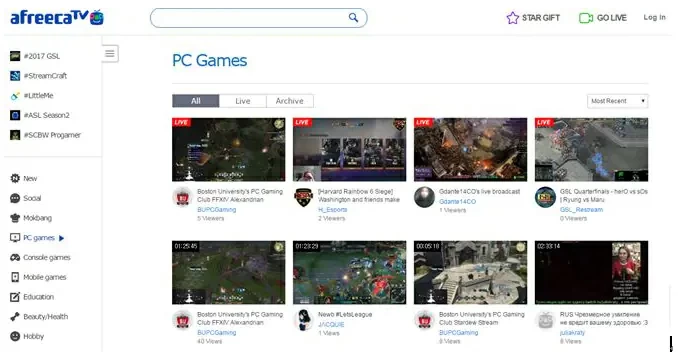The width and height of the screenshot is (678, 363).
Task: Click the Console games gamepad icon
Action: [x=15, y=257]
